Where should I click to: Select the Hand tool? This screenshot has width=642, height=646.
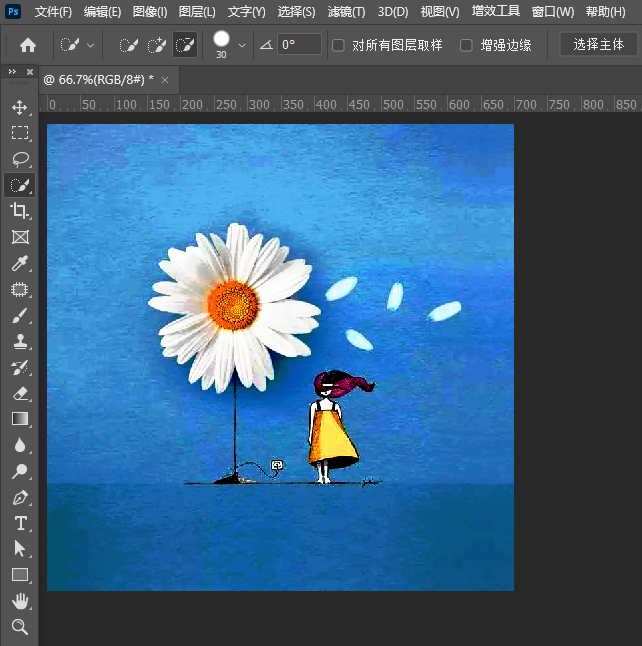tap(20, 601)
